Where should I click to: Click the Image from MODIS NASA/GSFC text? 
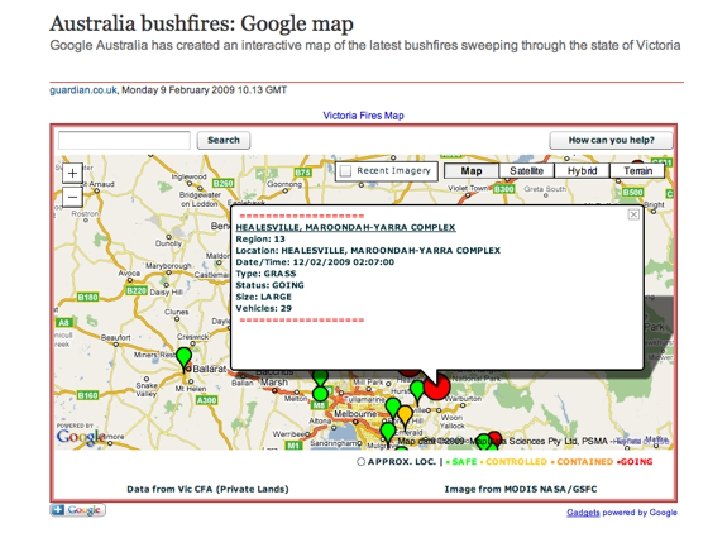[521, 489]
